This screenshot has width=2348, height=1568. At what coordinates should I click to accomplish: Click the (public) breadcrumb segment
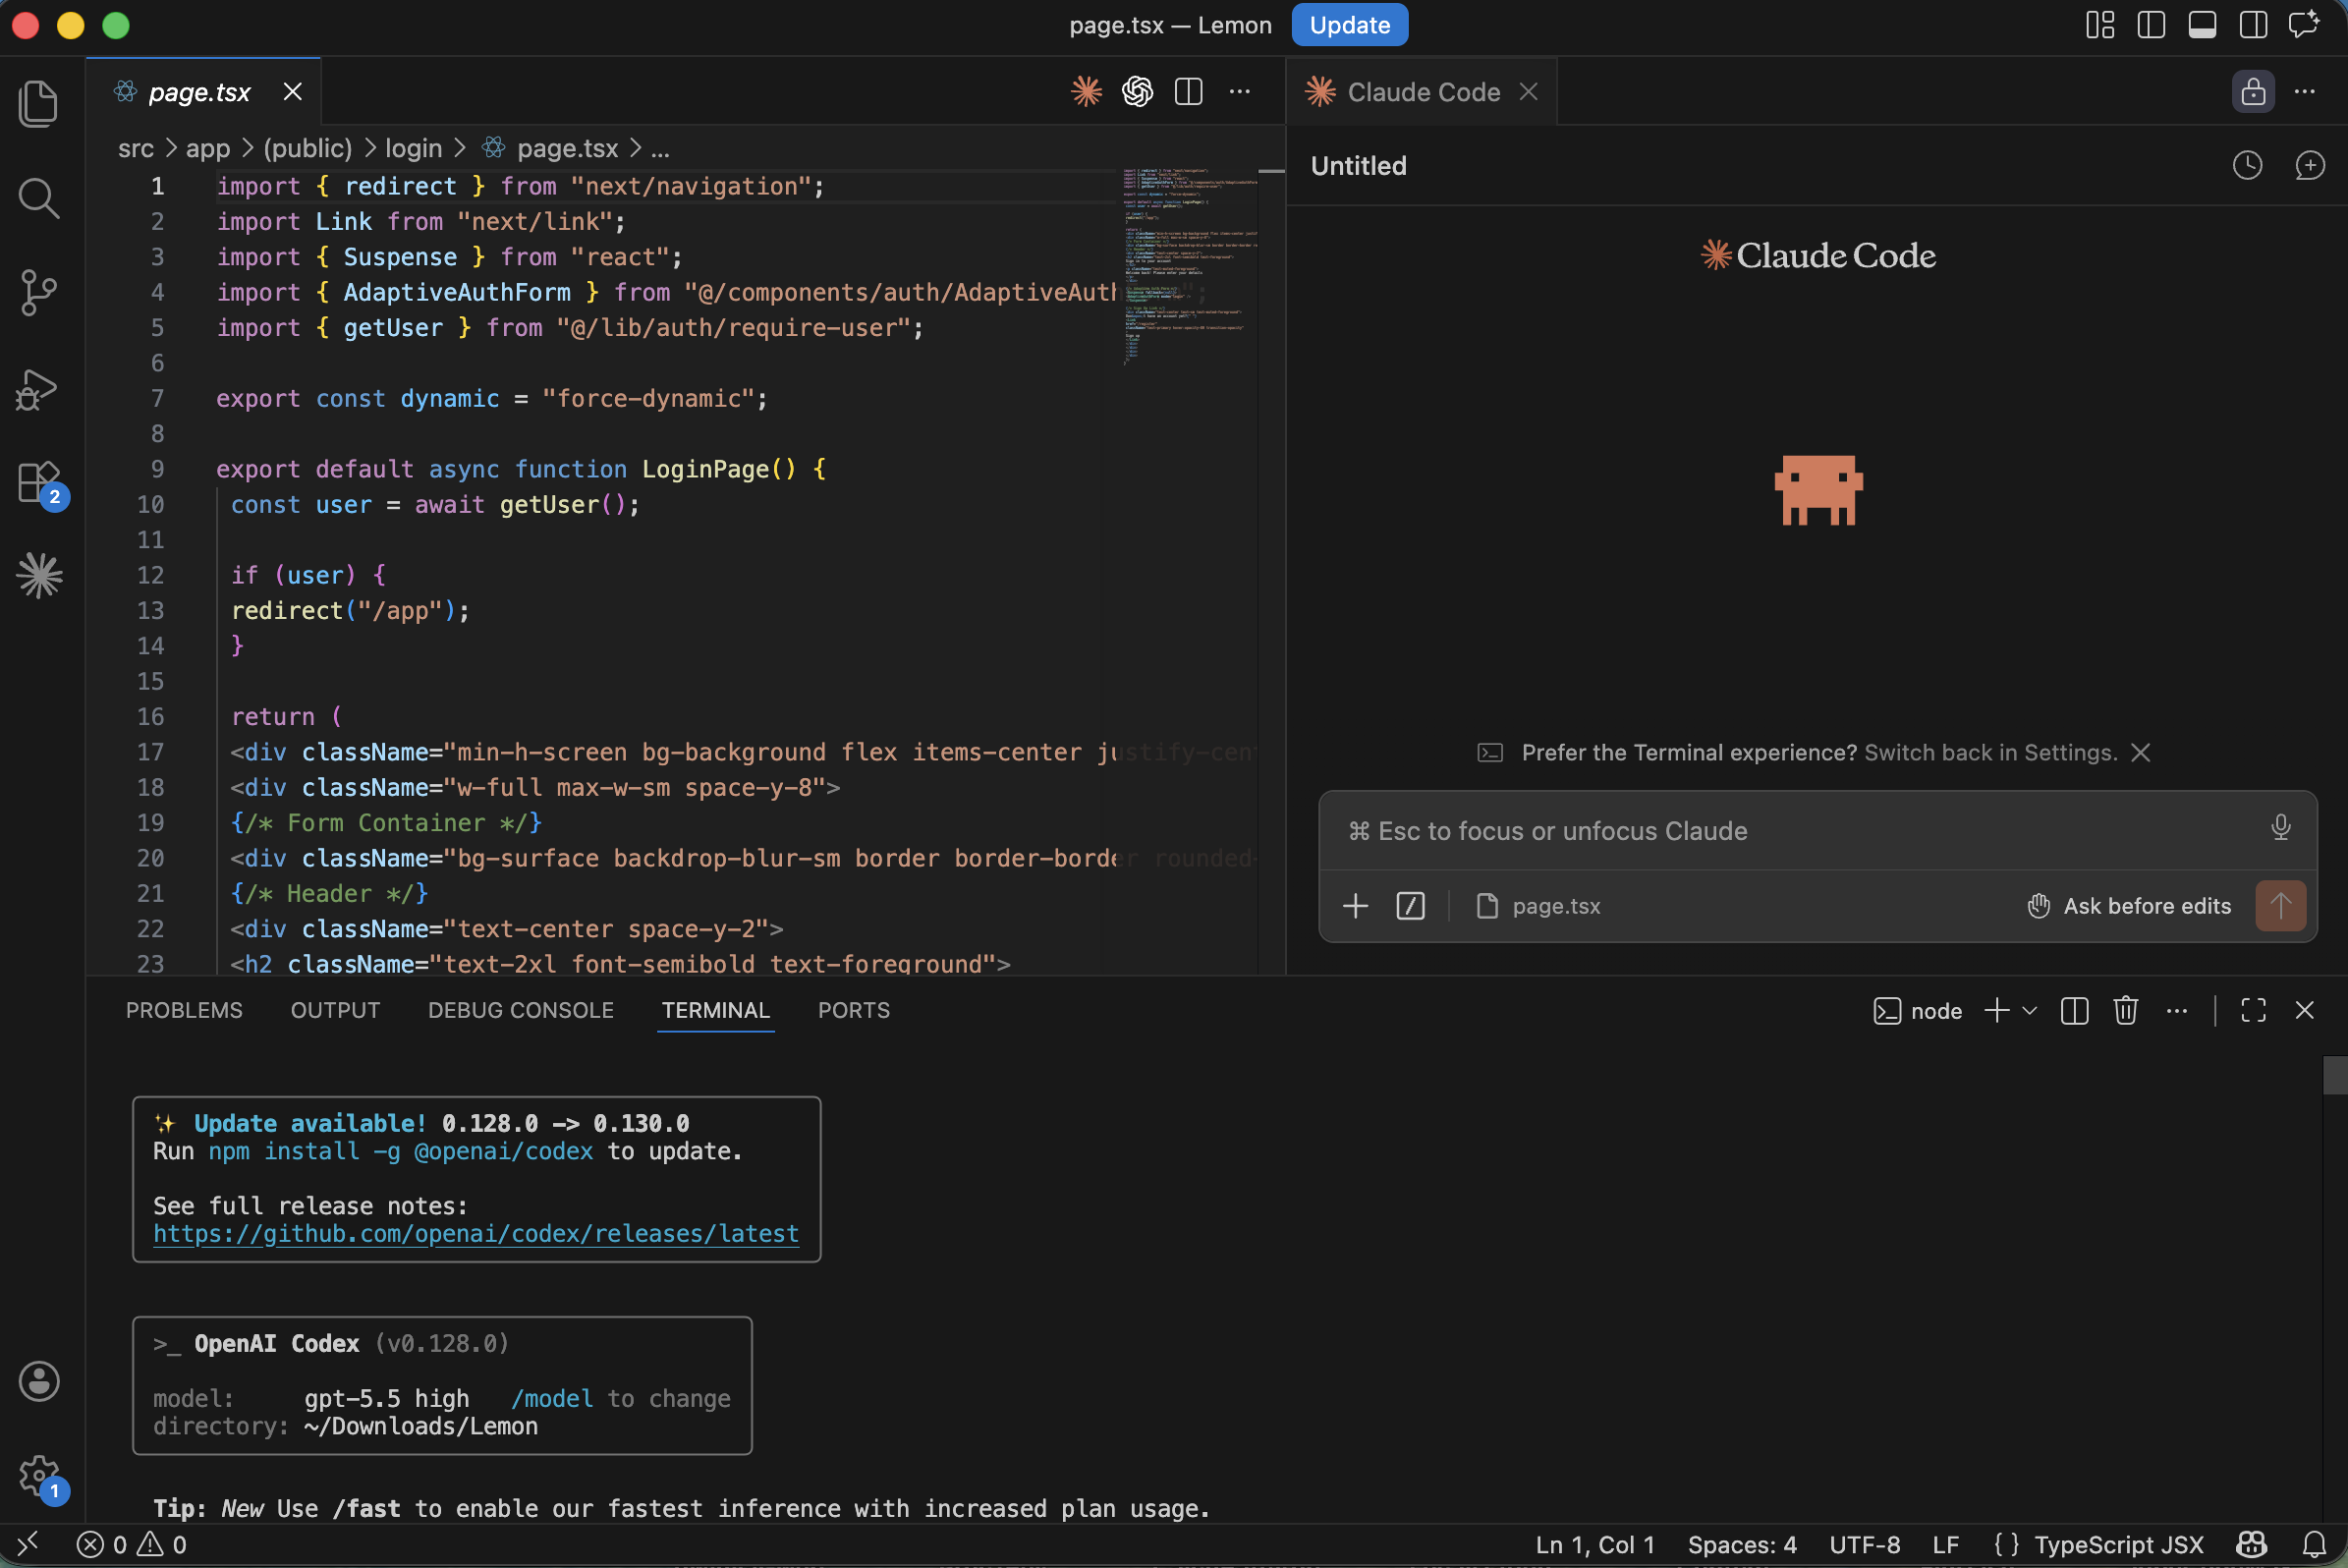(308, 148)
